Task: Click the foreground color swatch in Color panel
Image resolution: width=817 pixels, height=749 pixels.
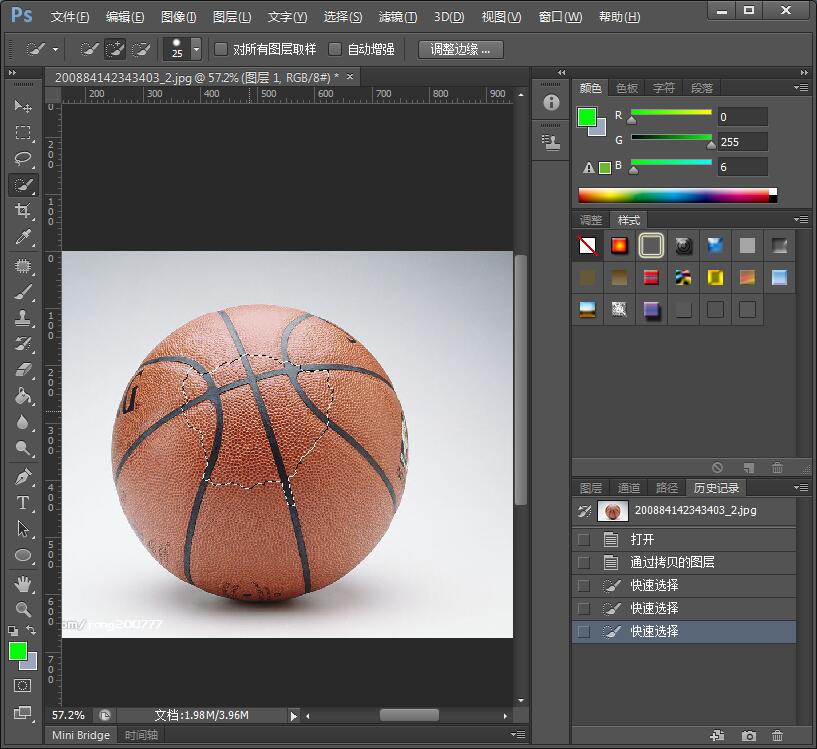Action: click(x=587, y=117)
